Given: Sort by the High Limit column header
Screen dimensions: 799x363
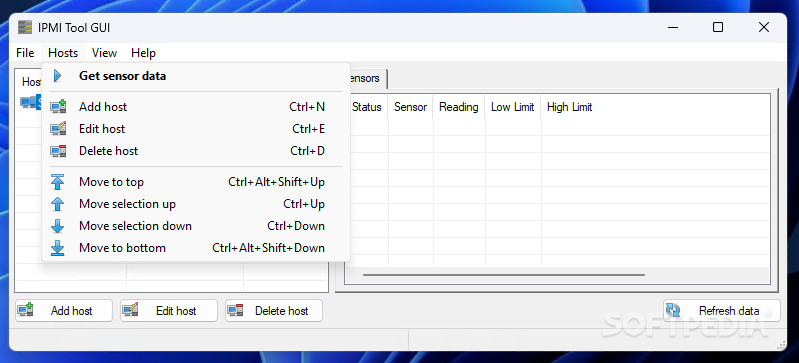Looking at the screenshot, I should (x=570, y=107).
